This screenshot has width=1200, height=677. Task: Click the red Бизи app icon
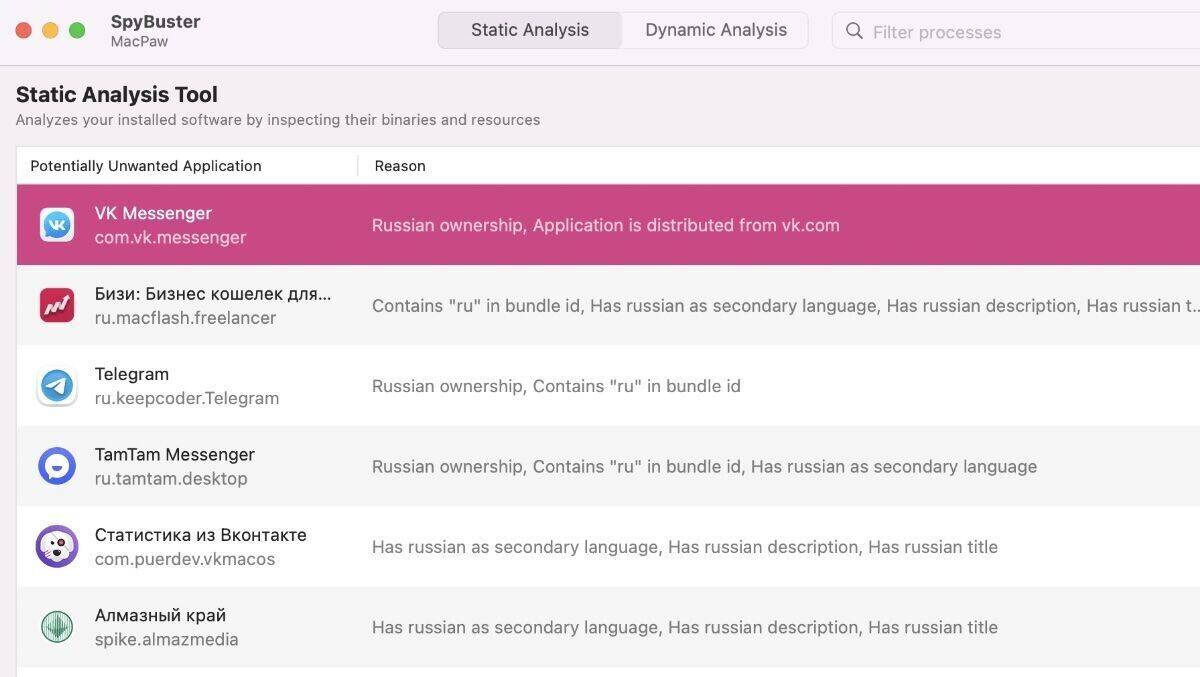(57, 305)
